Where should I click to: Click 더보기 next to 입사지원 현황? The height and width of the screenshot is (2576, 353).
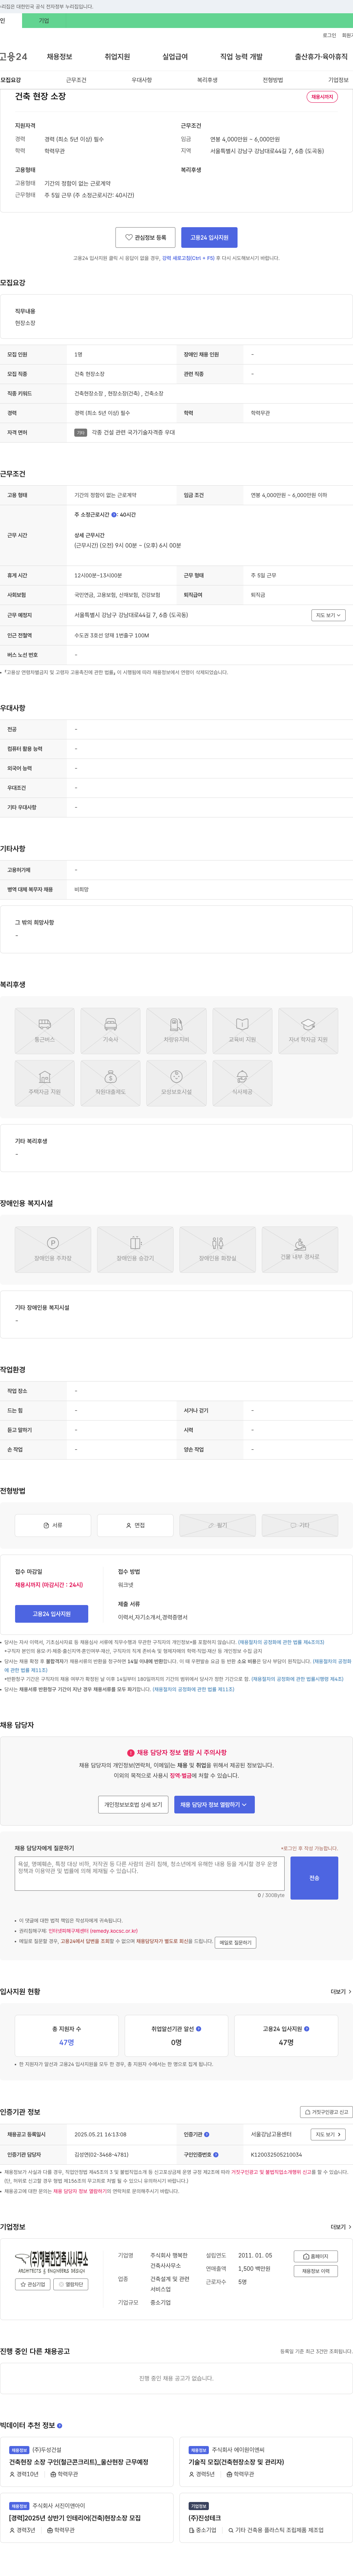coord(341,1992)
